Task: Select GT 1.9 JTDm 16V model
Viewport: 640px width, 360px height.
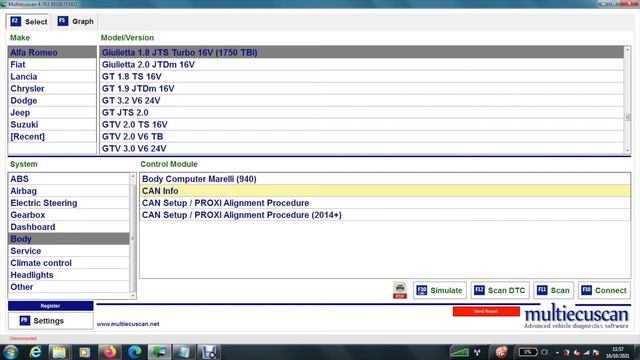Action: click(x=362, y=89)
